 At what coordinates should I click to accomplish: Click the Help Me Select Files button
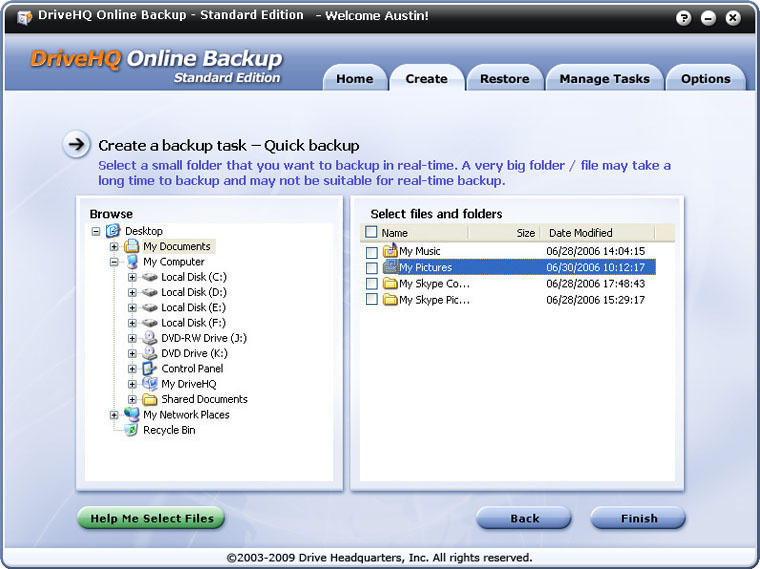tap(152, 518)
